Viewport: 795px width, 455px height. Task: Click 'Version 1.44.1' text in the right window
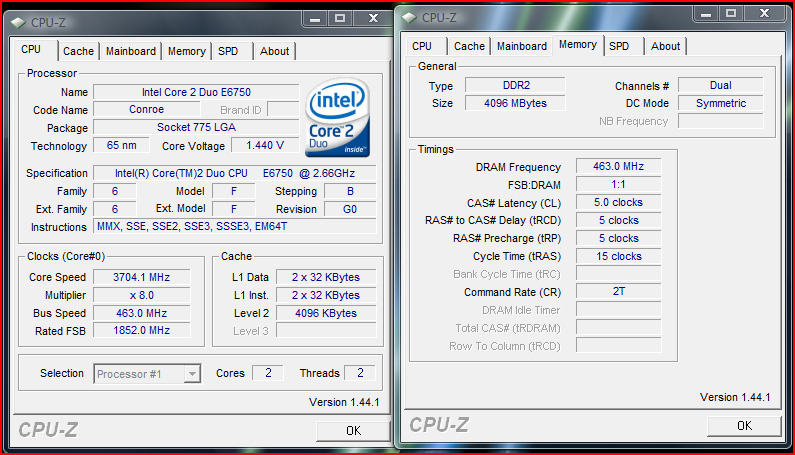coord(735,397)
